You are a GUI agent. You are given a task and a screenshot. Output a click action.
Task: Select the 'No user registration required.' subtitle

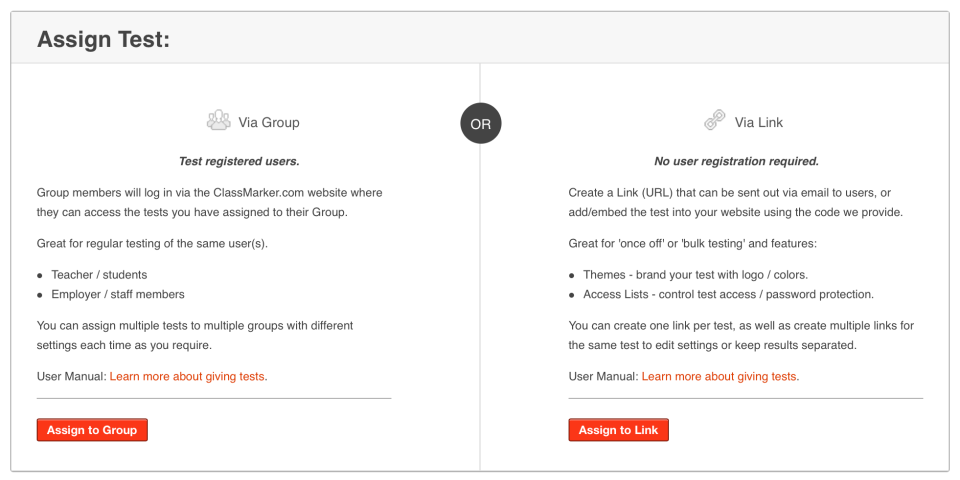pyautogui.click(x=736, y=161)
